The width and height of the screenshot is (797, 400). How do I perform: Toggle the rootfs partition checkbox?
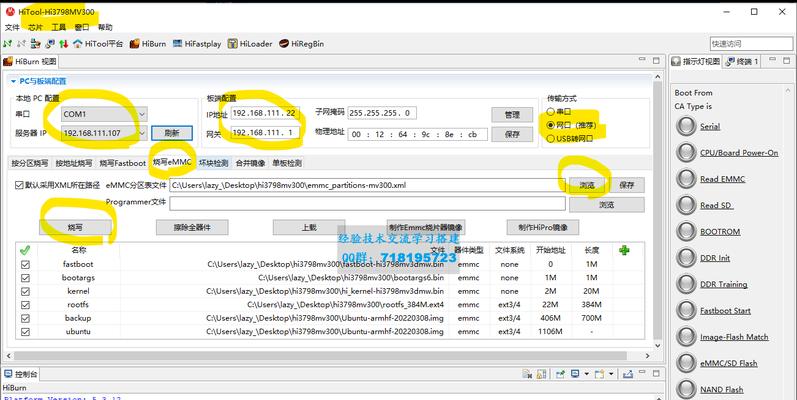[x=25, y=305]
